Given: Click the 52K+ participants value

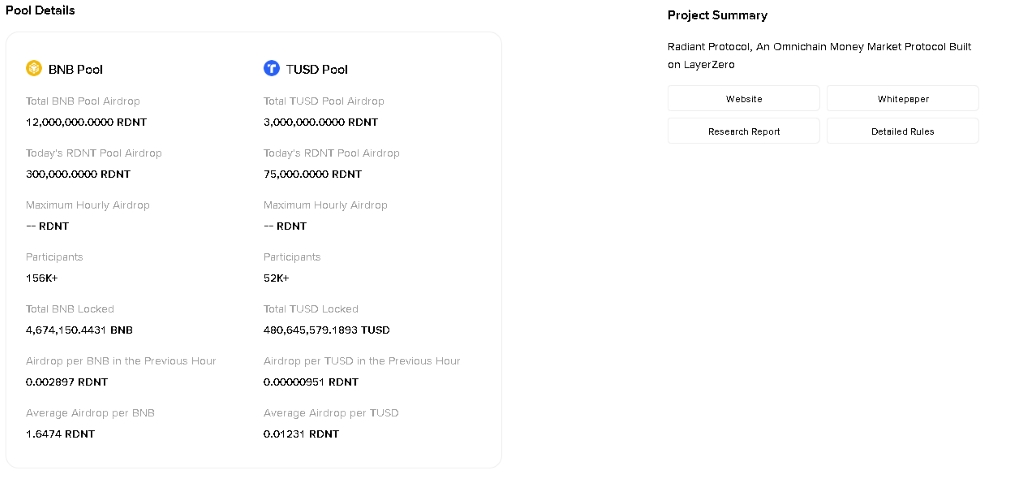Looking at the screenshot, I should [276, 278].
